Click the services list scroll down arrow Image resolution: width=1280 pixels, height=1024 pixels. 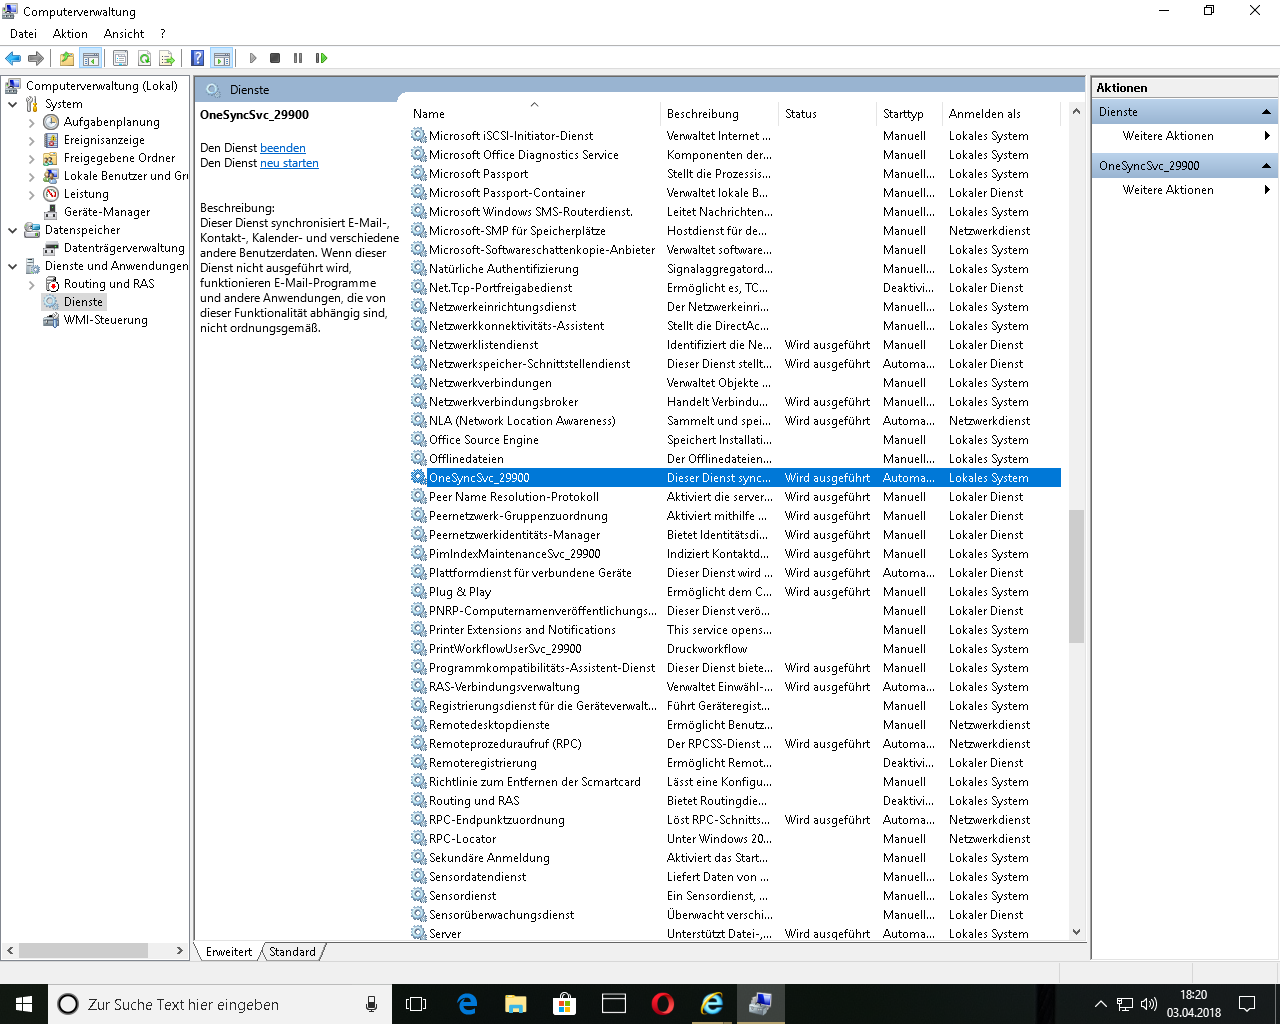click(x=1076, y=932)
